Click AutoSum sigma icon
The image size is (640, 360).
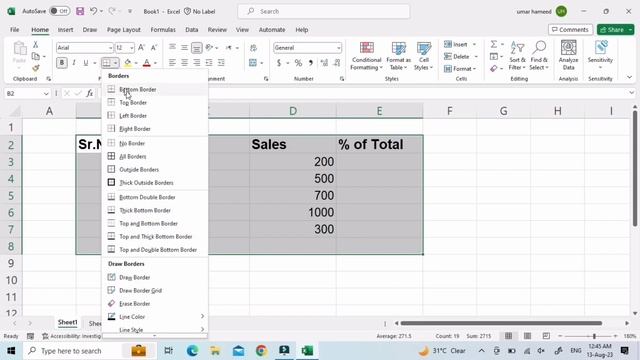pos(494,44)
